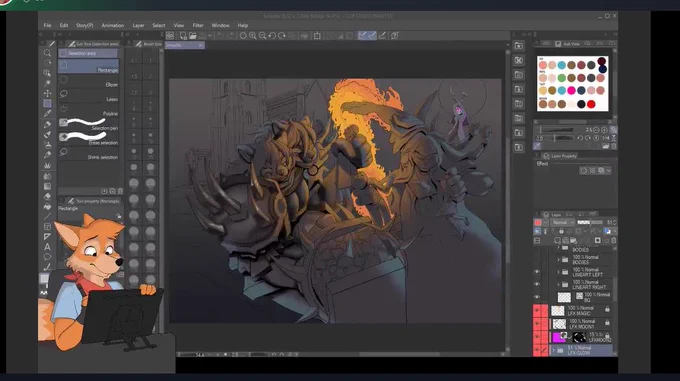Open the Window menu
Screen dimensions: 680x381
click(x=220, y=25)
